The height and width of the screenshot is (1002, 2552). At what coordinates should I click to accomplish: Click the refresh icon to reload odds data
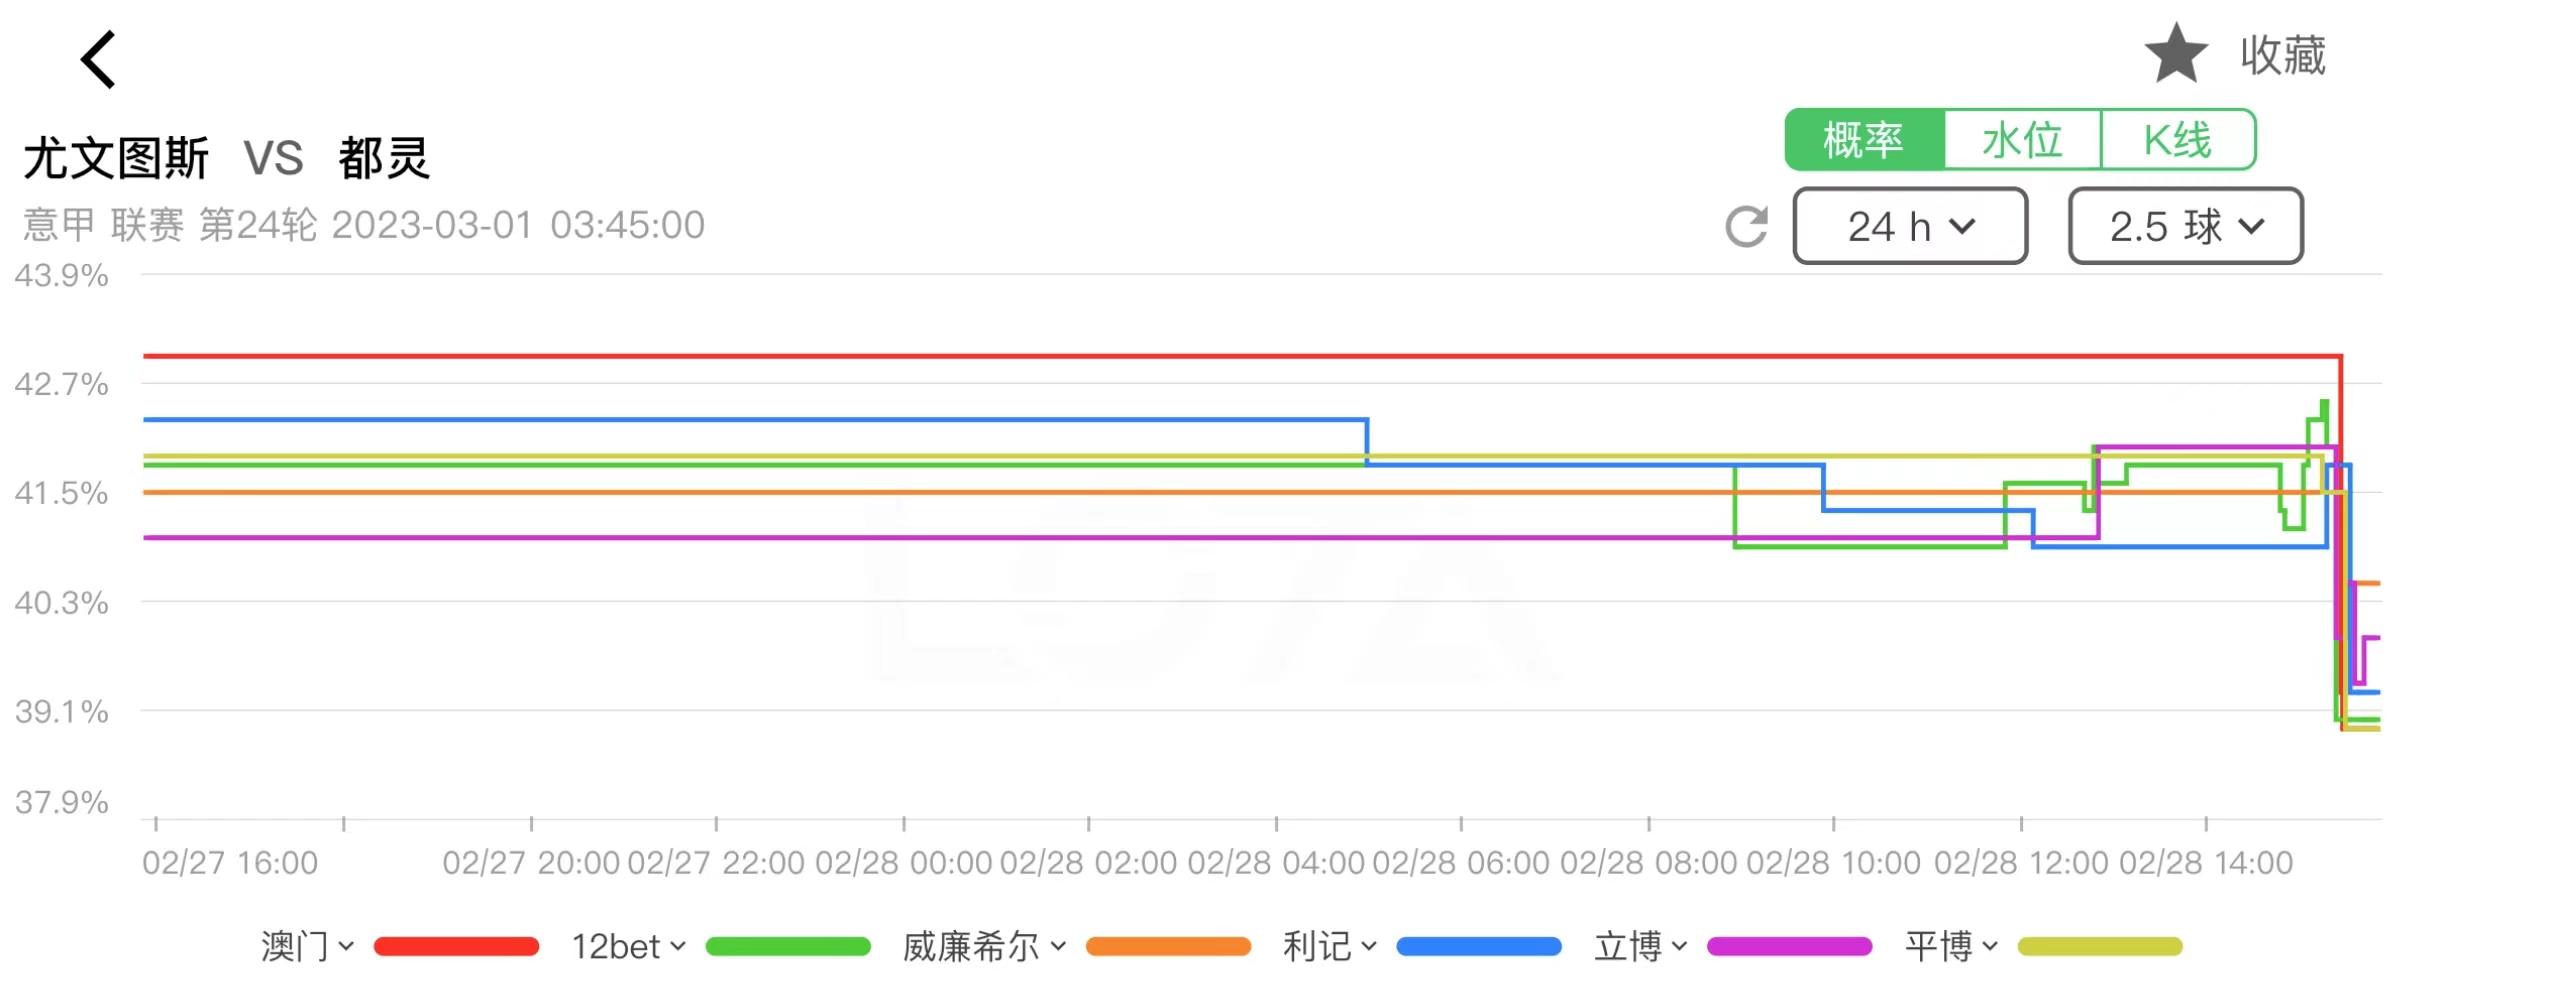(1745, 226)
